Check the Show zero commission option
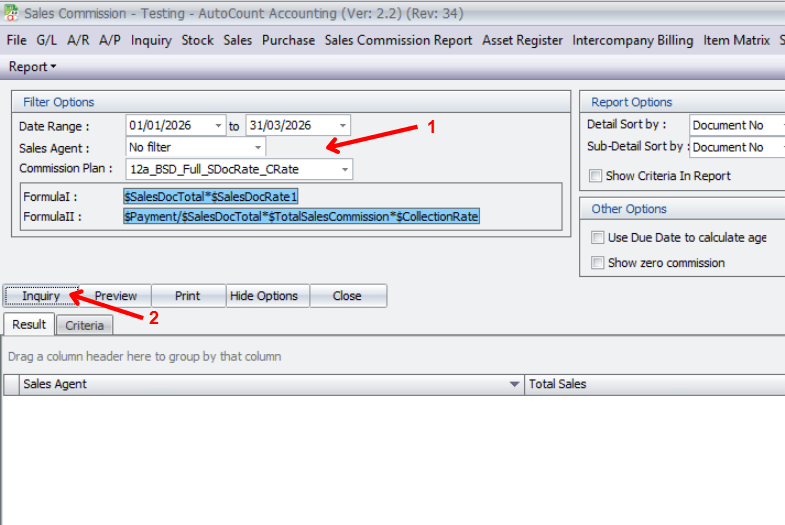This screenshot has height=525, width=785. point(598,263)
